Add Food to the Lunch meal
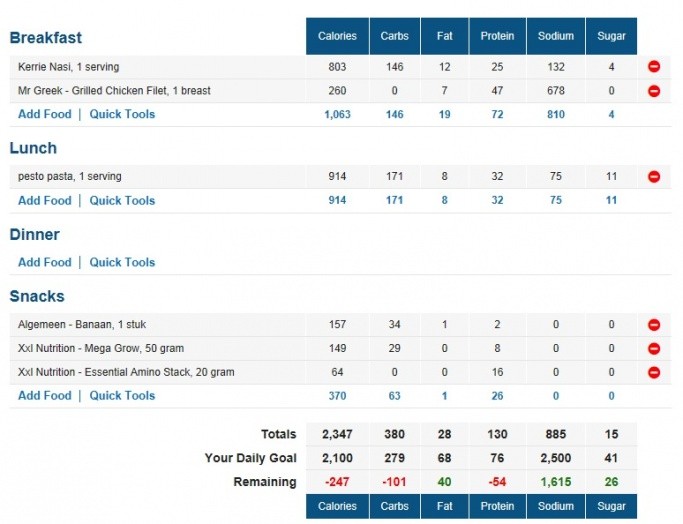The height and width of the screenshot is (524, 683). point(45,200)
